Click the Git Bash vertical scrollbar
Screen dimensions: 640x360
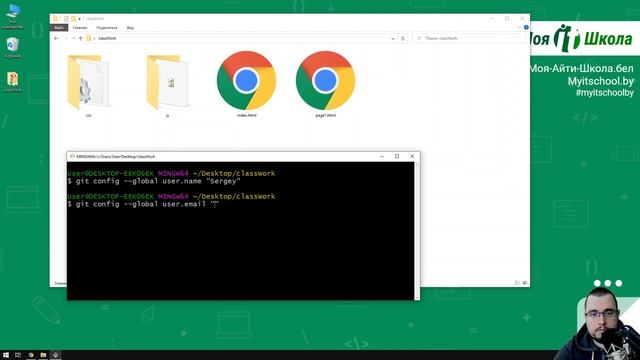tap(417, 231)
